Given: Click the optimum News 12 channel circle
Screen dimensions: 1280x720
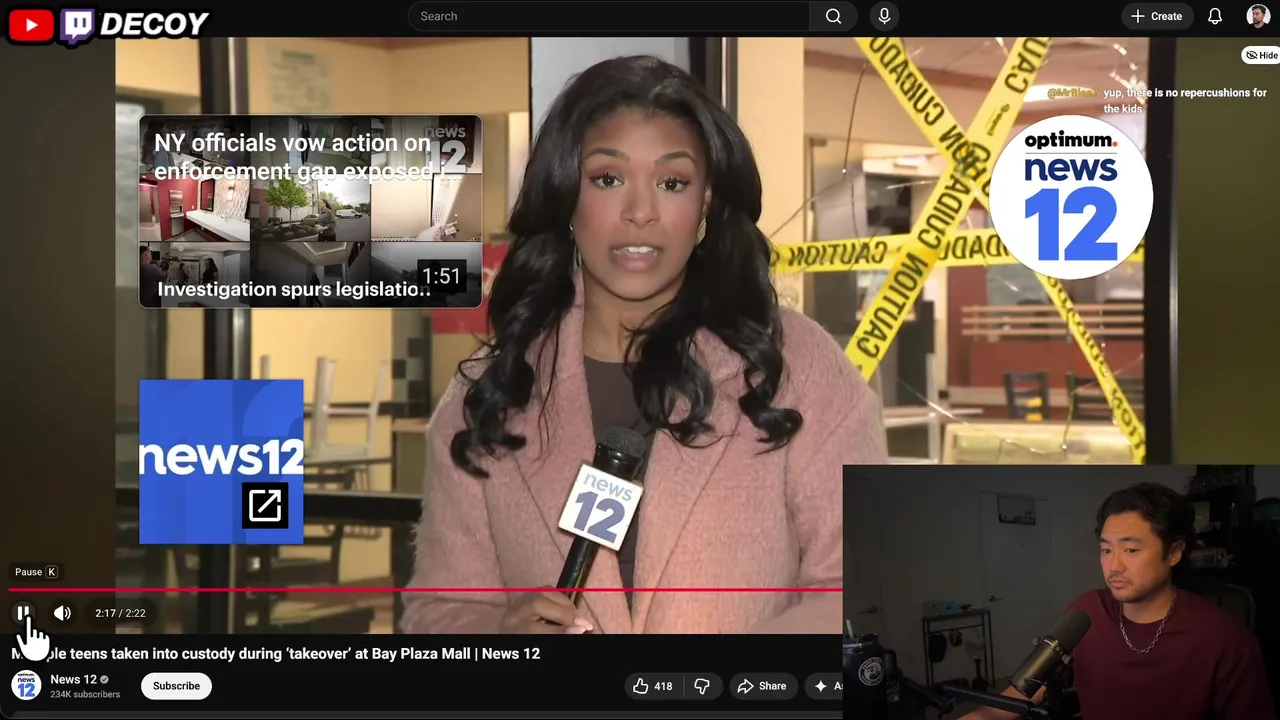Looking at the screenshot, I should tap(1070, 197).
